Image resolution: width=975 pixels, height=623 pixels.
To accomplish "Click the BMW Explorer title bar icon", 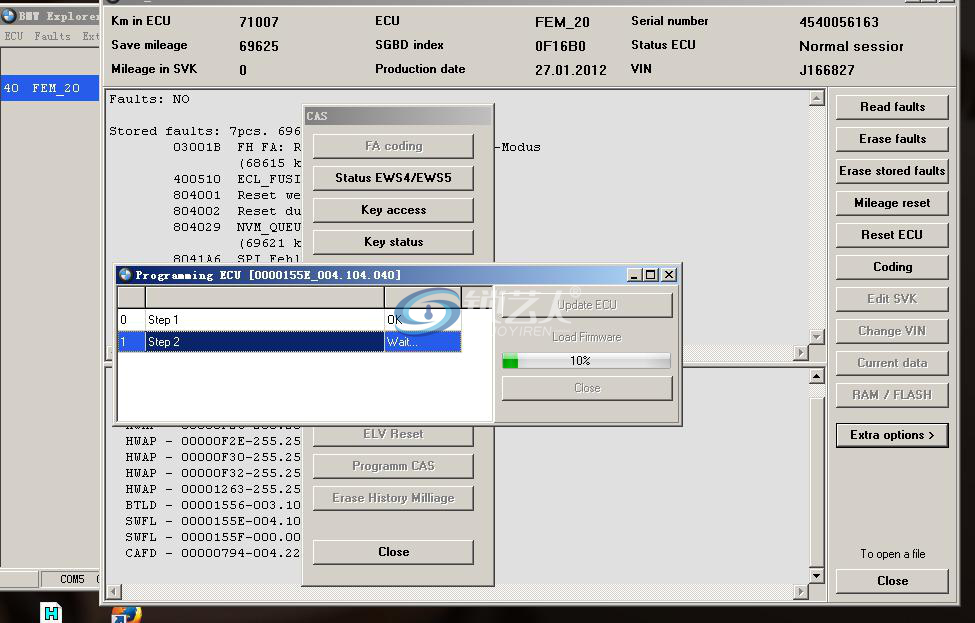I will pyautogui.click(x=9, y=16).
